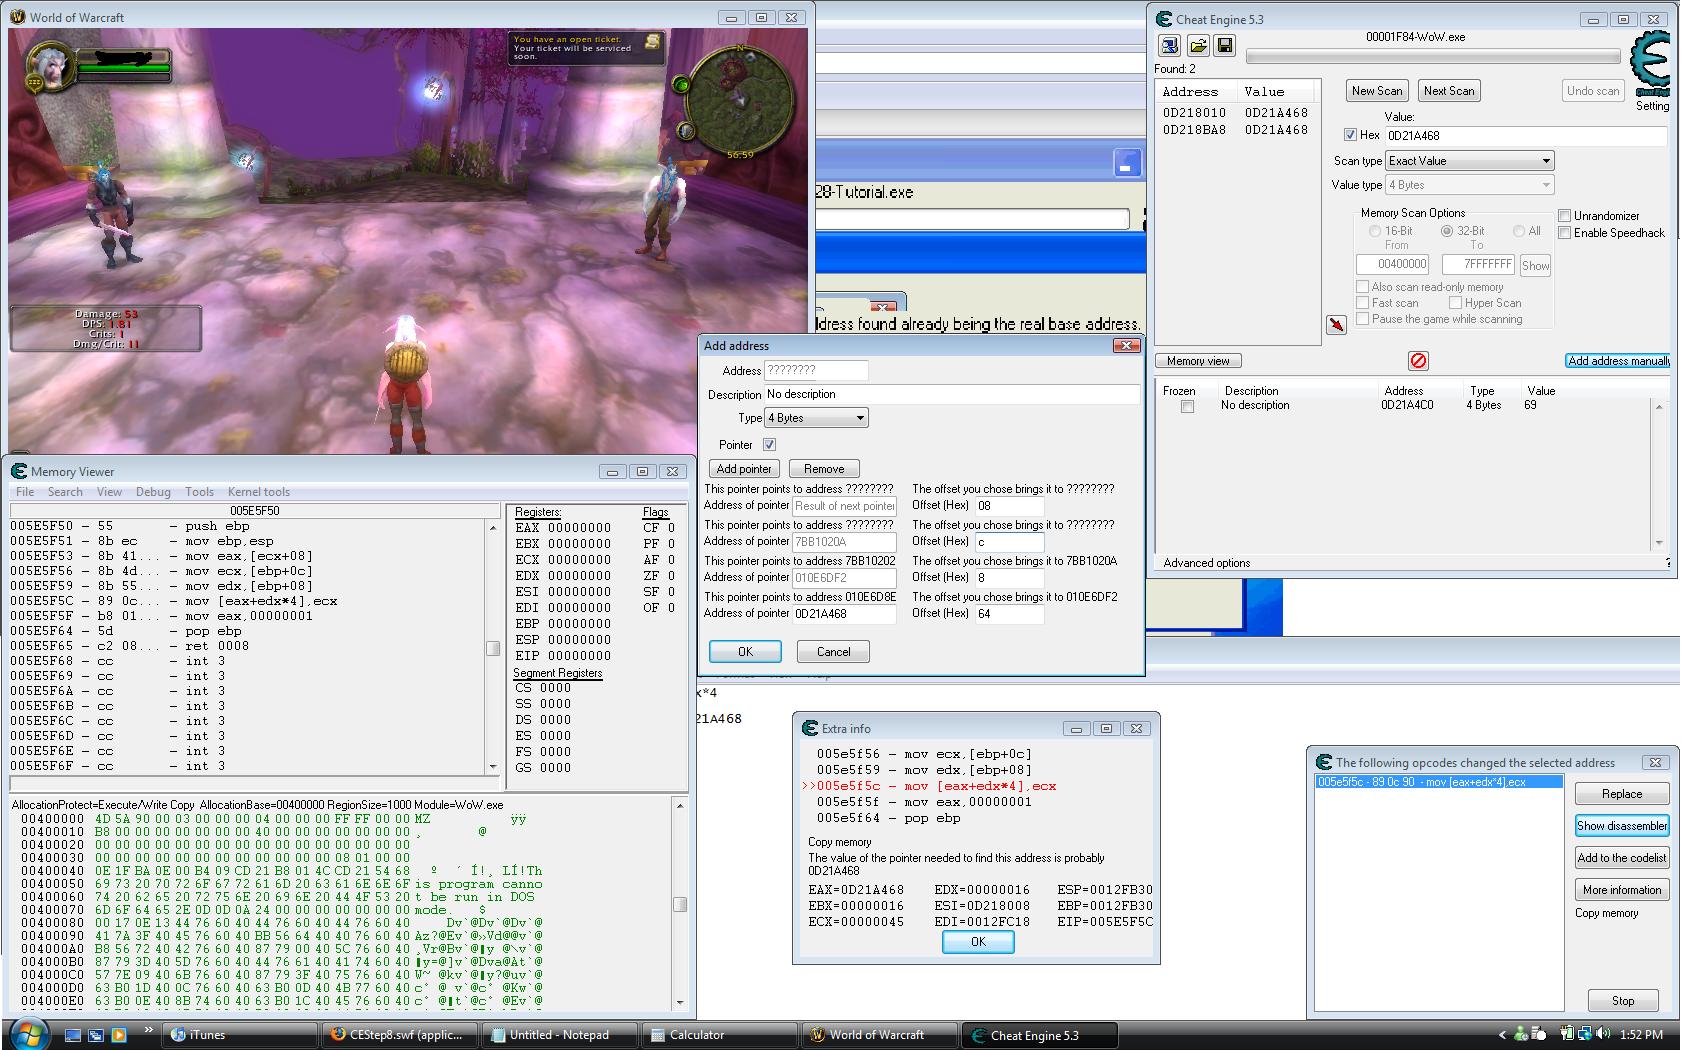Click the red arrow copy-to-address-list icon

tap(1336, 325)
